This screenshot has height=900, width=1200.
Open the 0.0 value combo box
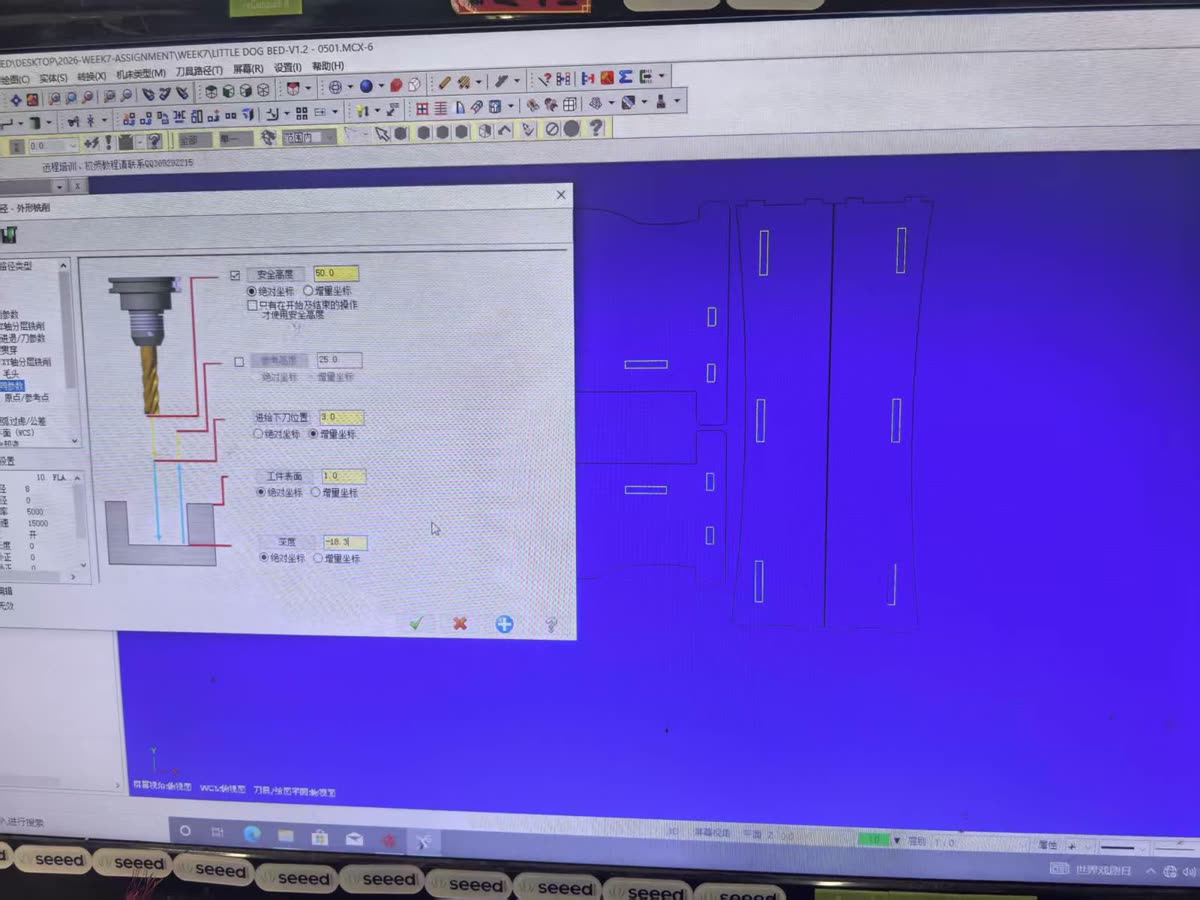pos(52,145)
